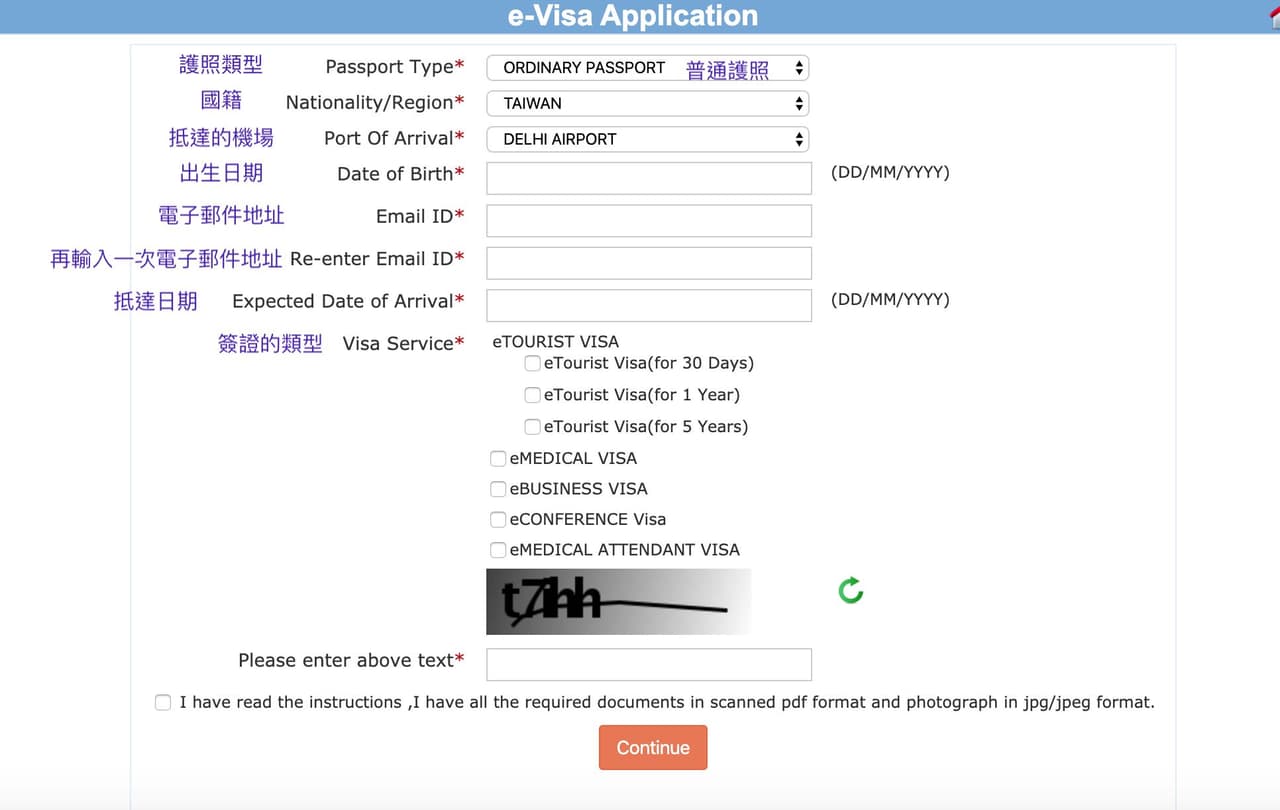Screen dimensions: 1280x810
Task: Select the eCONFERENCE Visa checkbox
Action: tap(498, 520)
